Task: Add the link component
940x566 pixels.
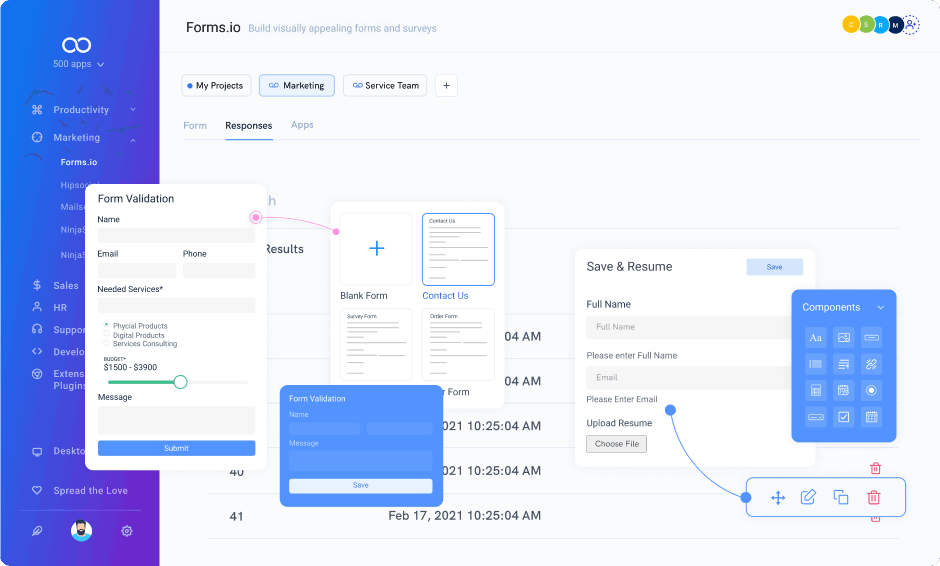Action: pyautogui.click(x=872, y=364)
